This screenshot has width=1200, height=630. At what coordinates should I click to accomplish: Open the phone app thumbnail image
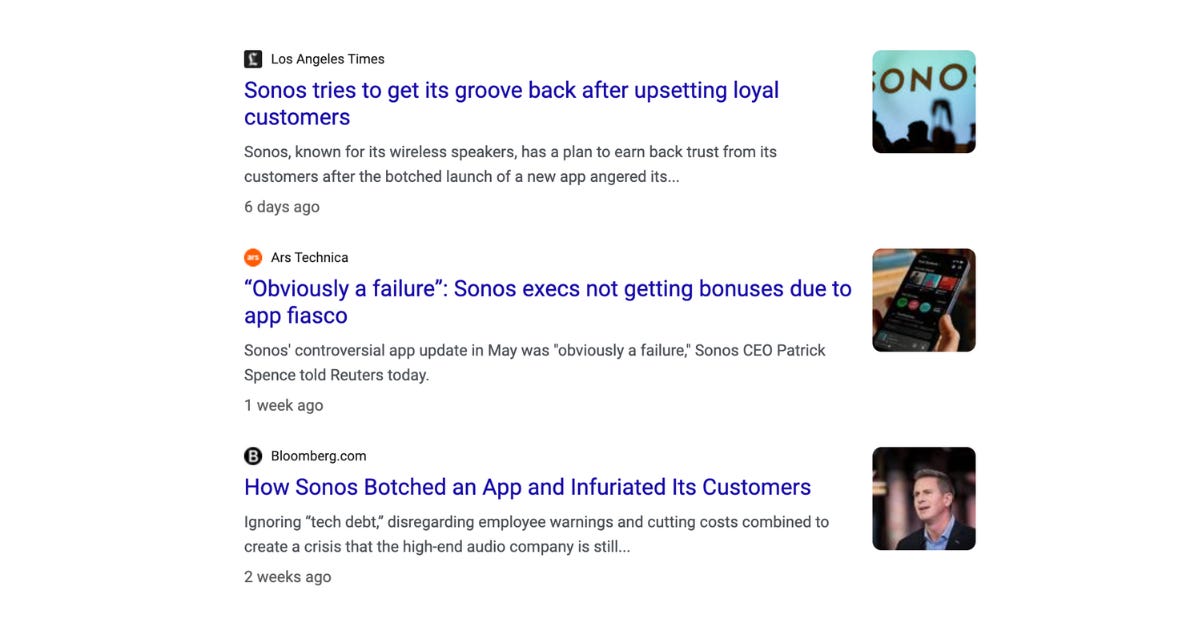[x=924, y=300]
